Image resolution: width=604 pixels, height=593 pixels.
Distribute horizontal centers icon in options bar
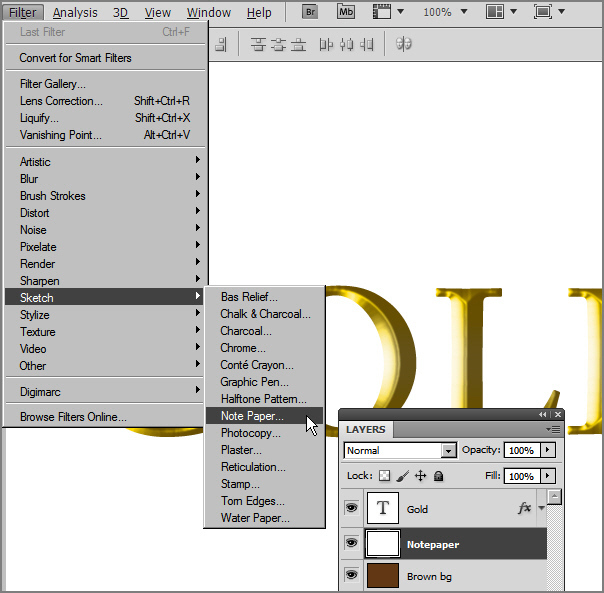tap(346, 44)
